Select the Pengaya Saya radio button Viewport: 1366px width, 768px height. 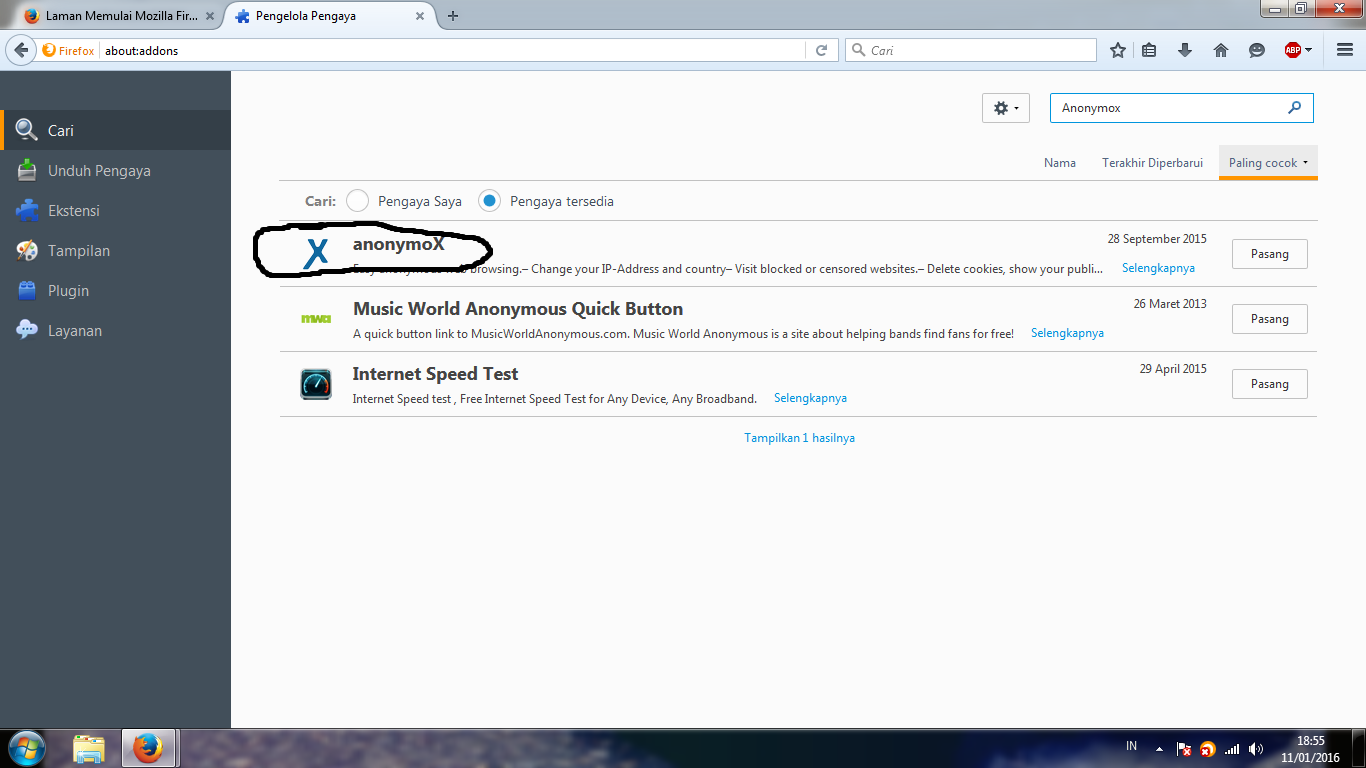point(358,201)
